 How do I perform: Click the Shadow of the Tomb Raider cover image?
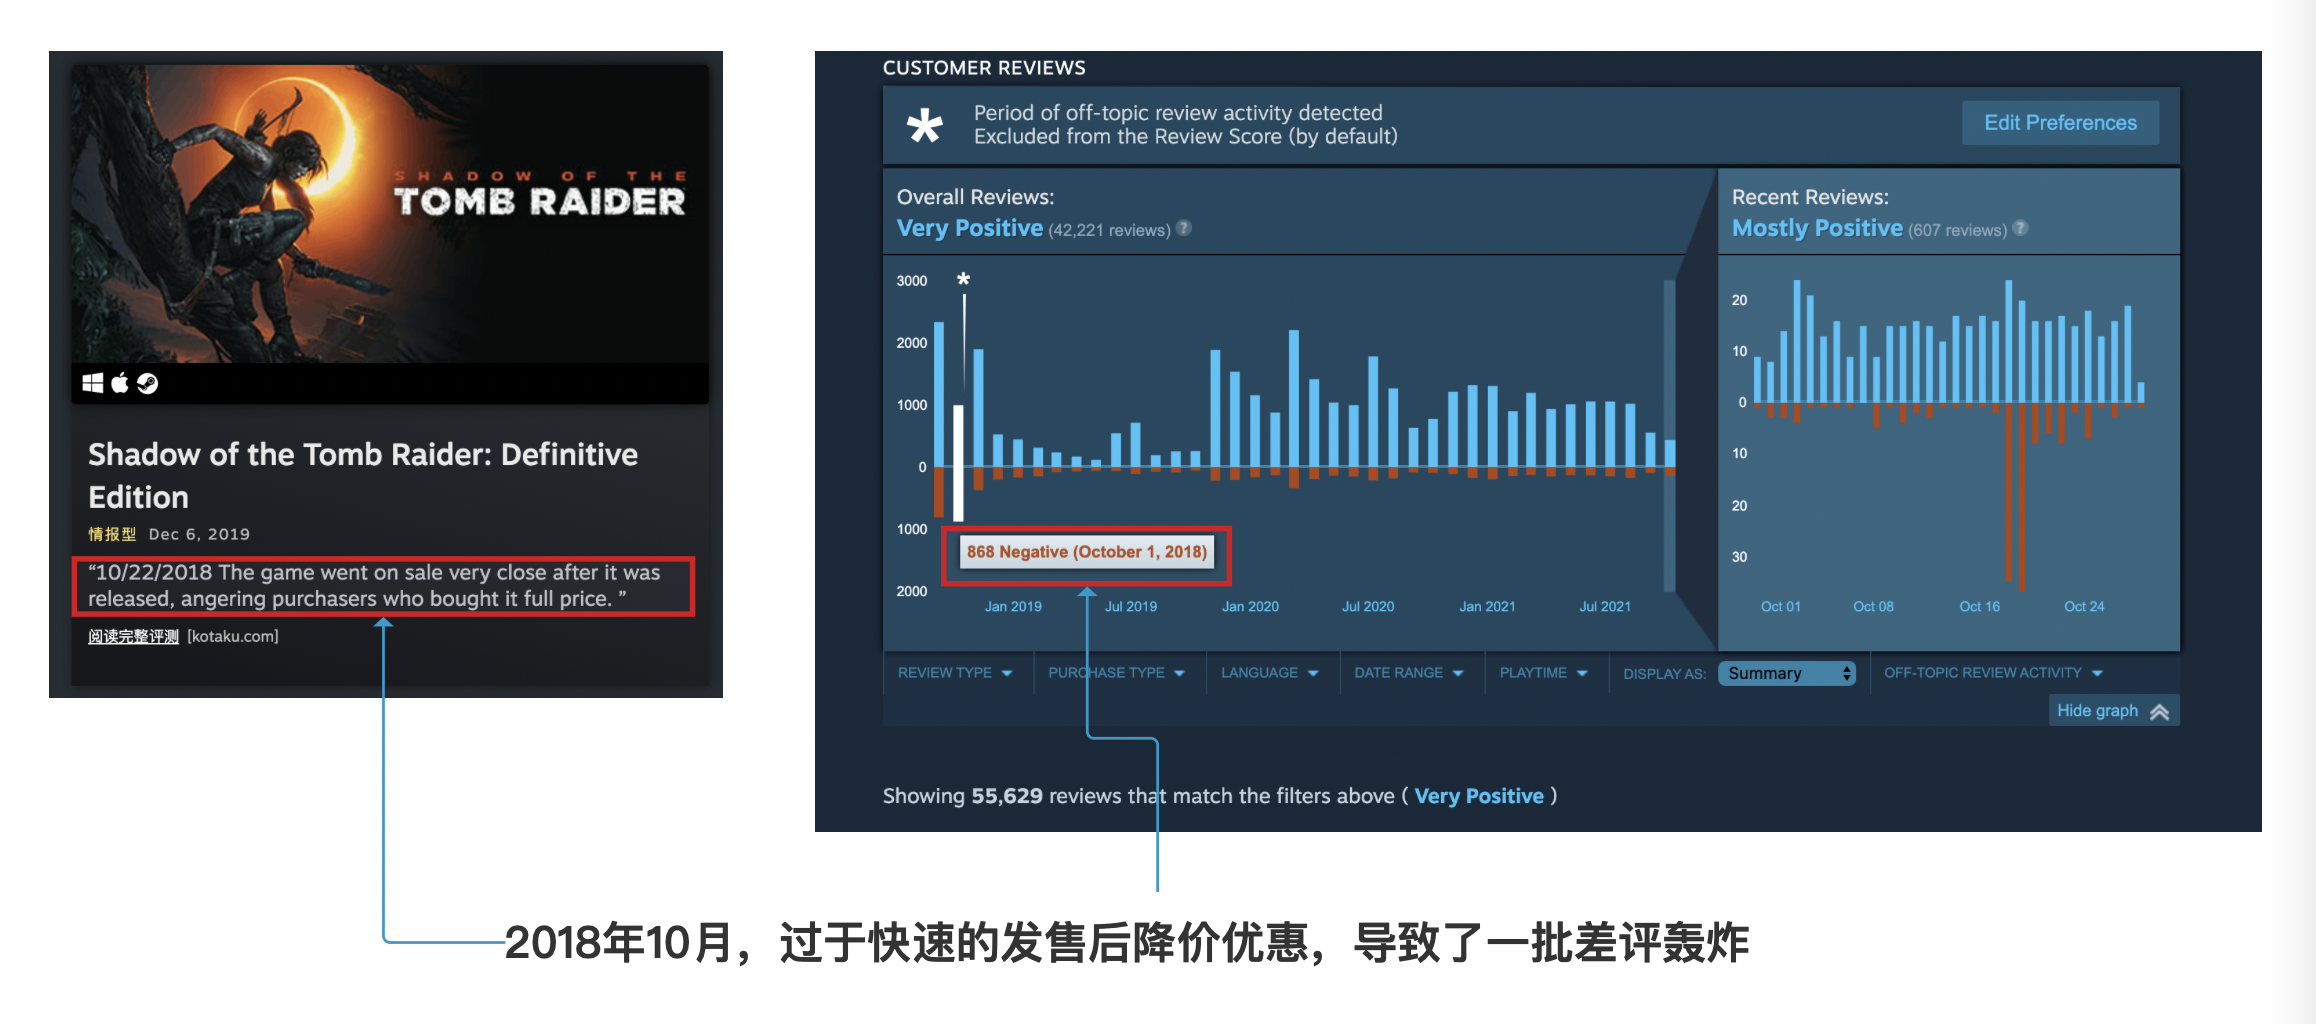[390, 214]
